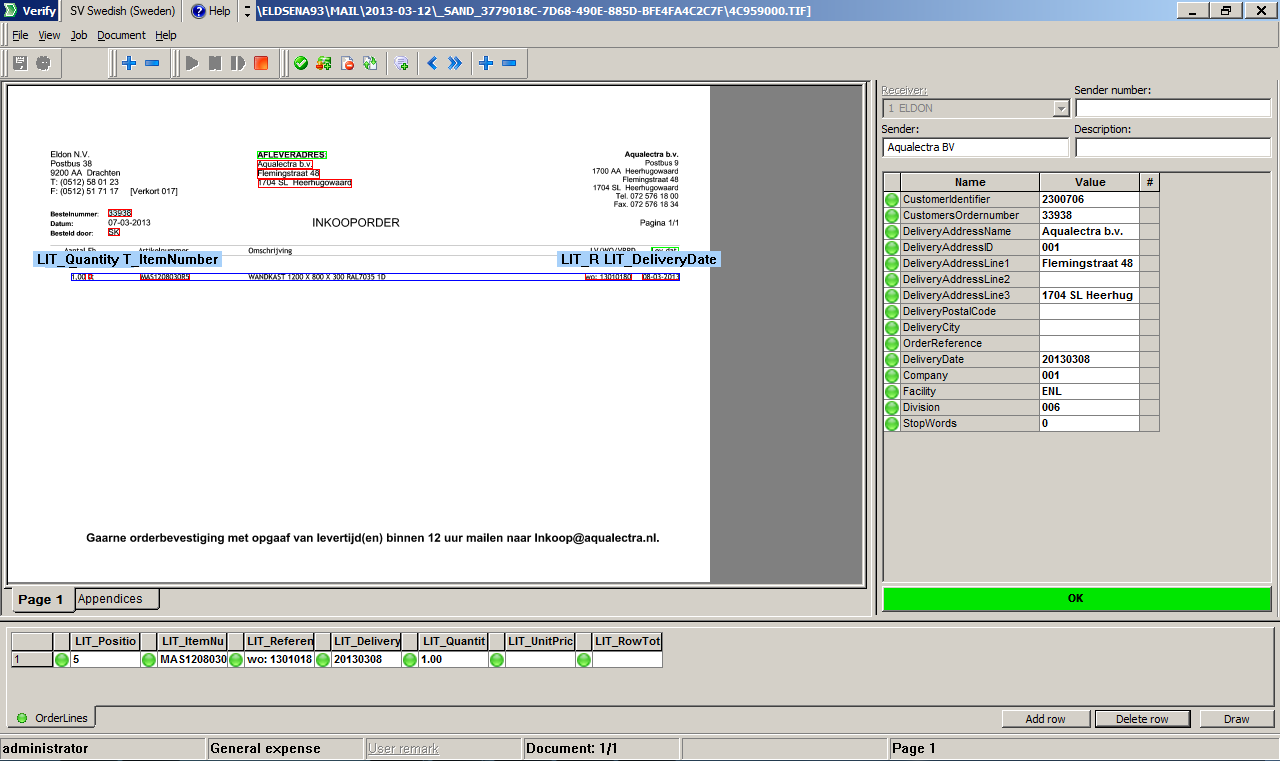Click the disabled save floppy icon
1280x761 pixels.
point(20,63)
